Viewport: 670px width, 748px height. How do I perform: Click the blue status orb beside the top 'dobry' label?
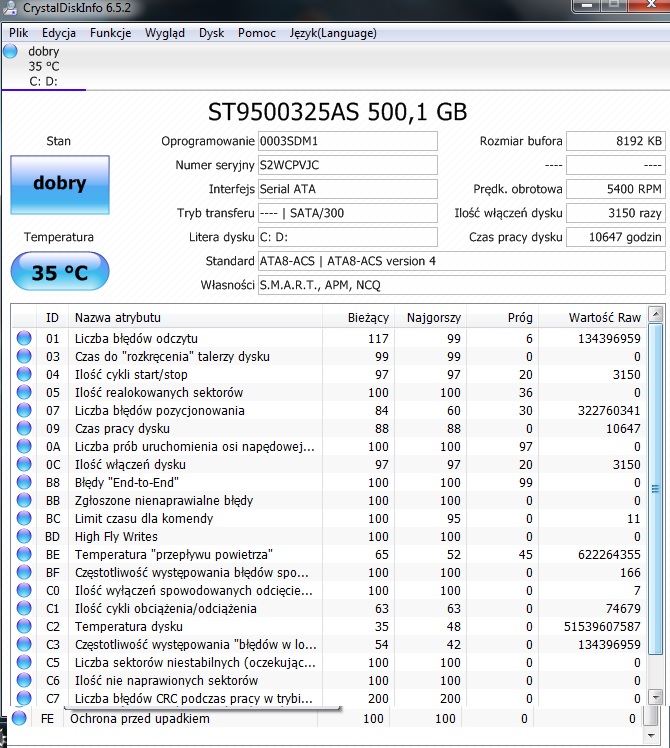pyautogui.click(x=10, y=52)
